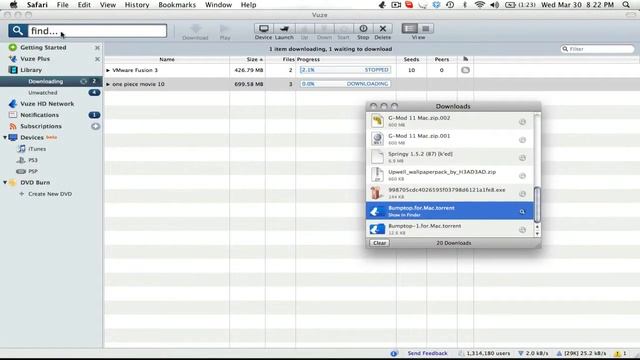Click the disabled Up toolbar icon
This screenshot has width=640, height=360.
[304, 29]
